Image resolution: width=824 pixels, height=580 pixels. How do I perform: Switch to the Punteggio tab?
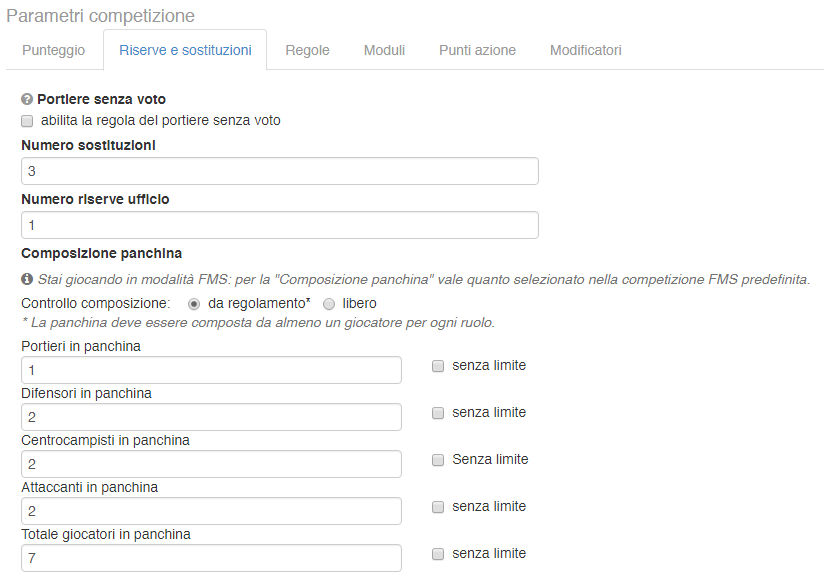point(54,50)
